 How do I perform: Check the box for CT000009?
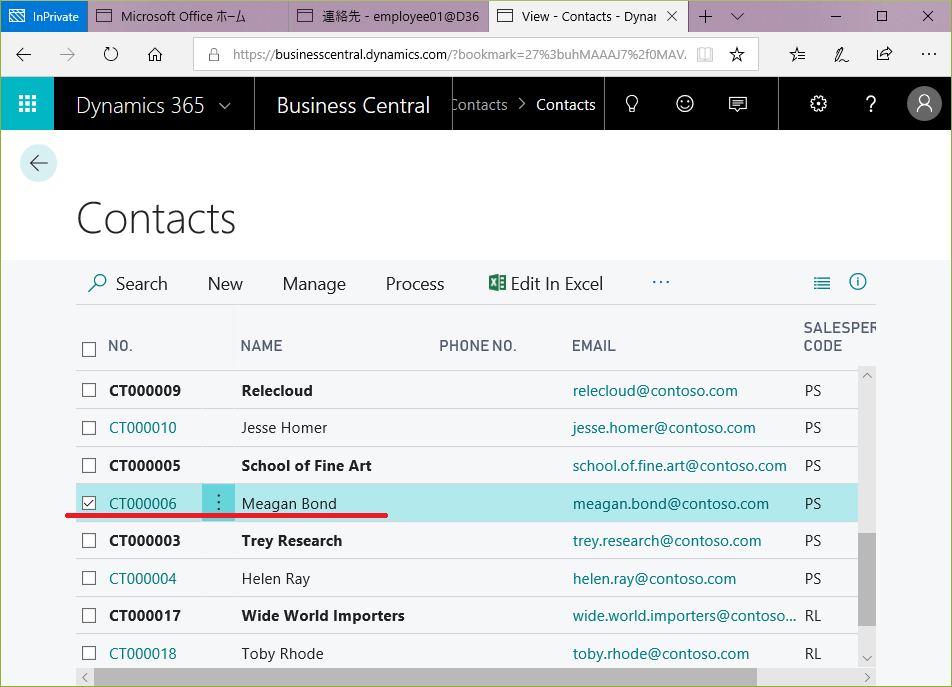(89, 390)
